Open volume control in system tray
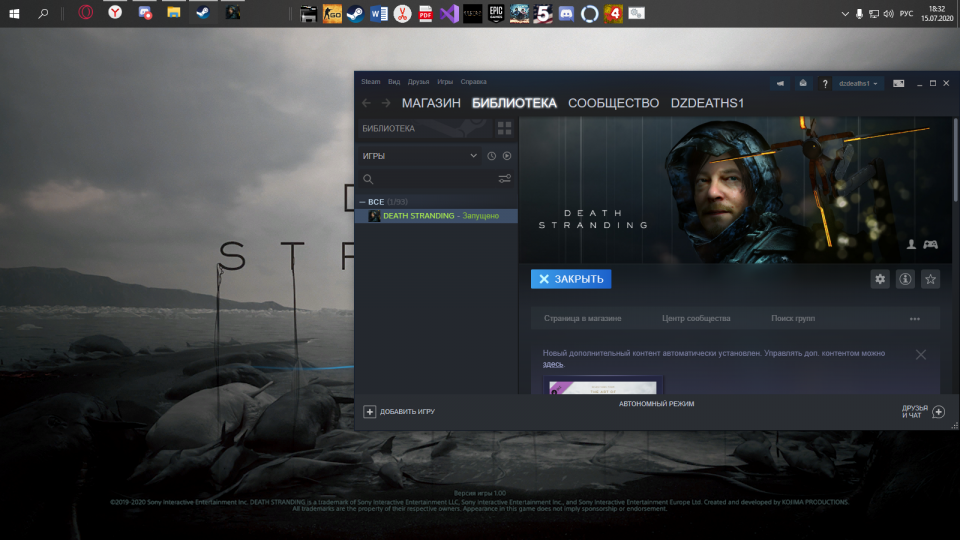The height and width of the screenshot is (540, 960). 889,13
